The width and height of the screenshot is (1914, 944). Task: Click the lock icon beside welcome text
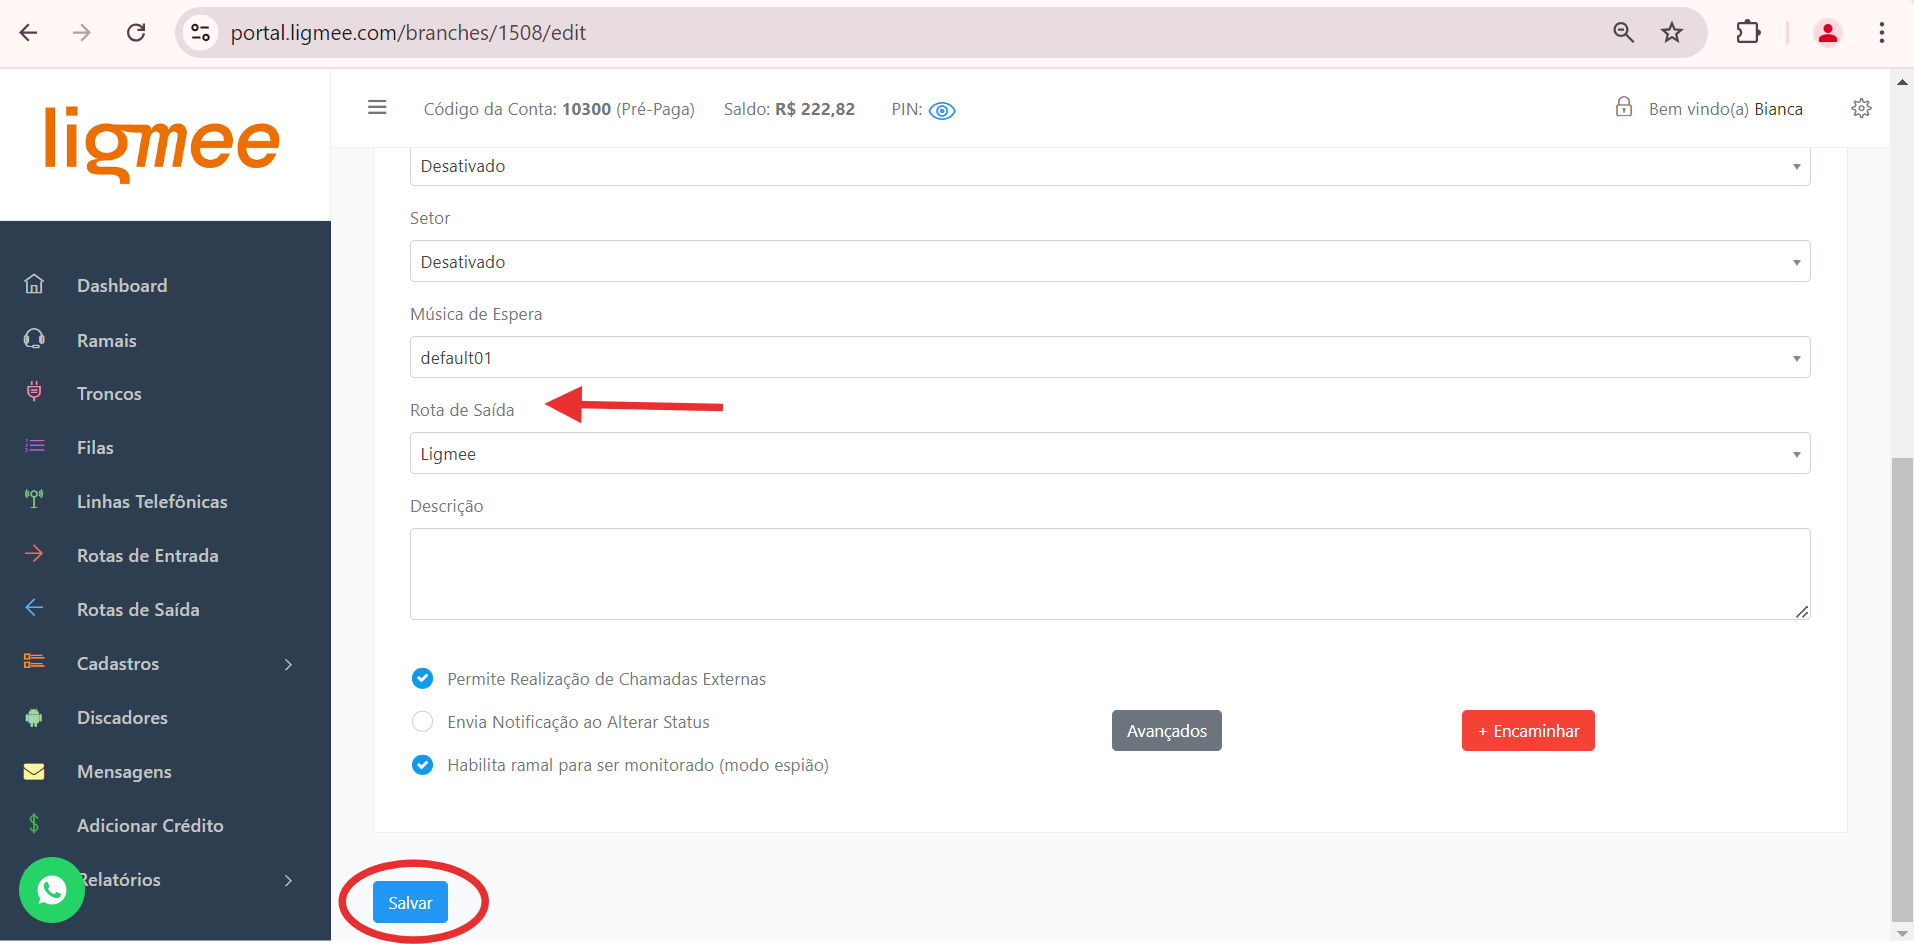[x=1624, y=107]
